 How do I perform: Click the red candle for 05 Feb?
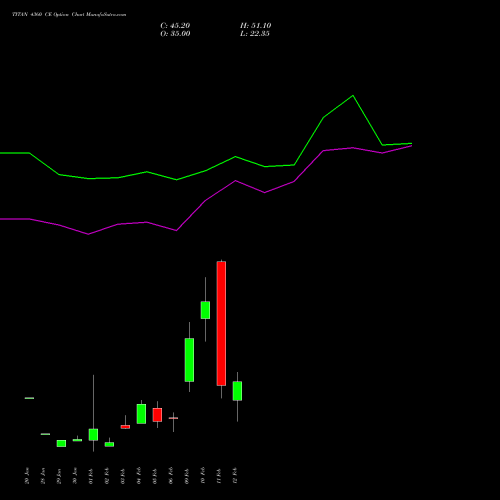157,415
